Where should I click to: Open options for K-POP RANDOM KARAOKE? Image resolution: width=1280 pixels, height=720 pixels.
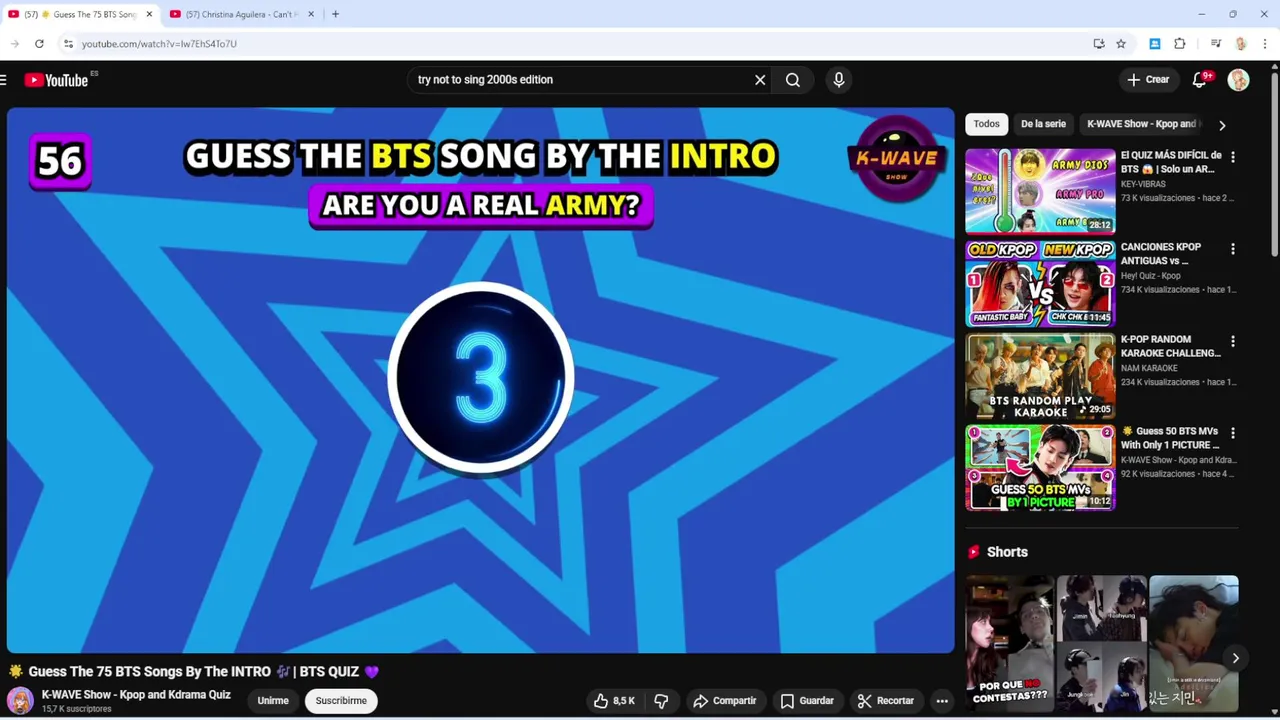(1232, 341)
